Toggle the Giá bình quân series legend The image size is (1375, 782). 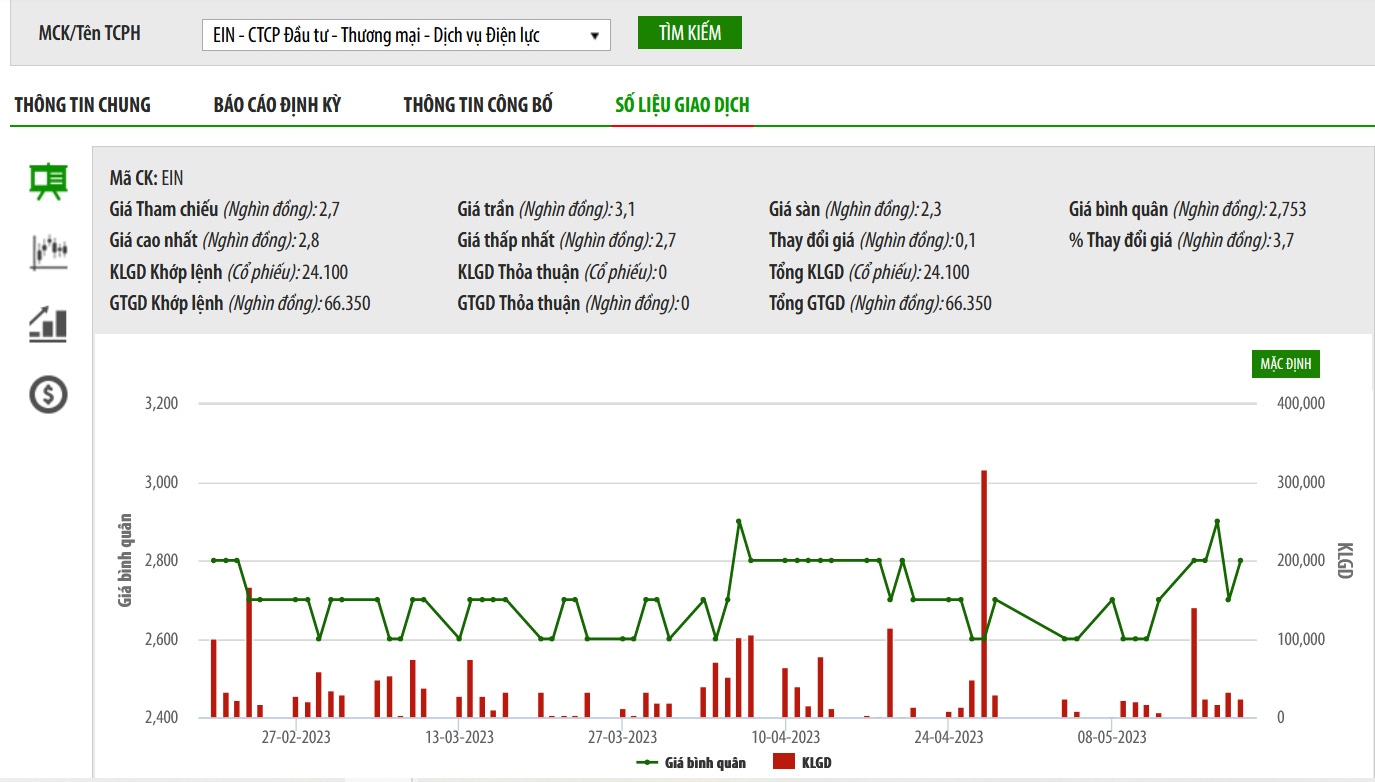705,763
